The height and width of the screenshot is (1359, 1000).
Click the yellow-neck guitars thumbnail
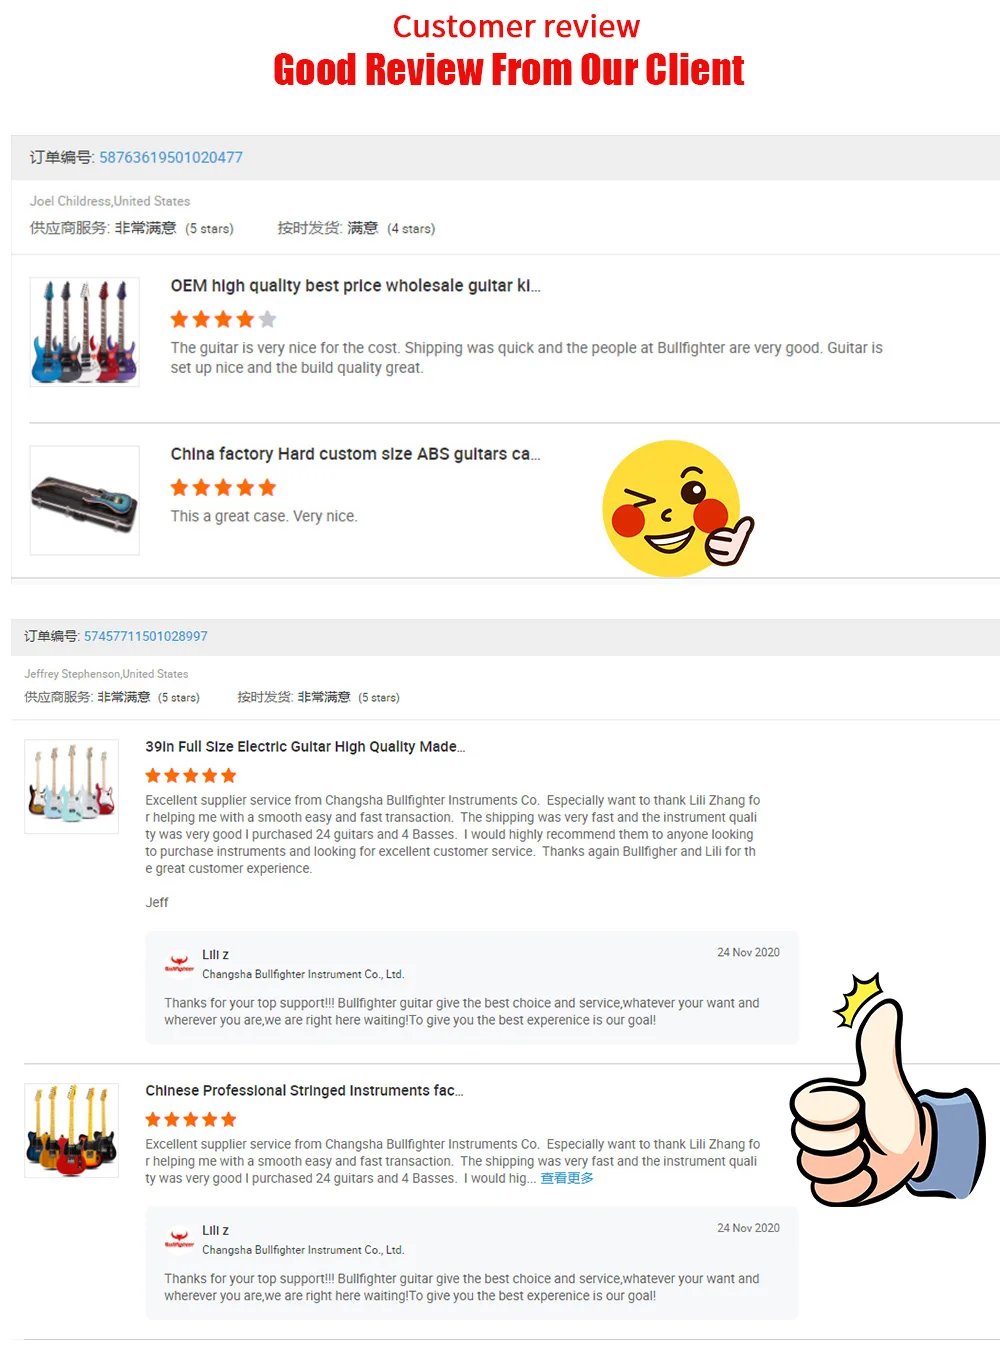tap(71, 1130)
